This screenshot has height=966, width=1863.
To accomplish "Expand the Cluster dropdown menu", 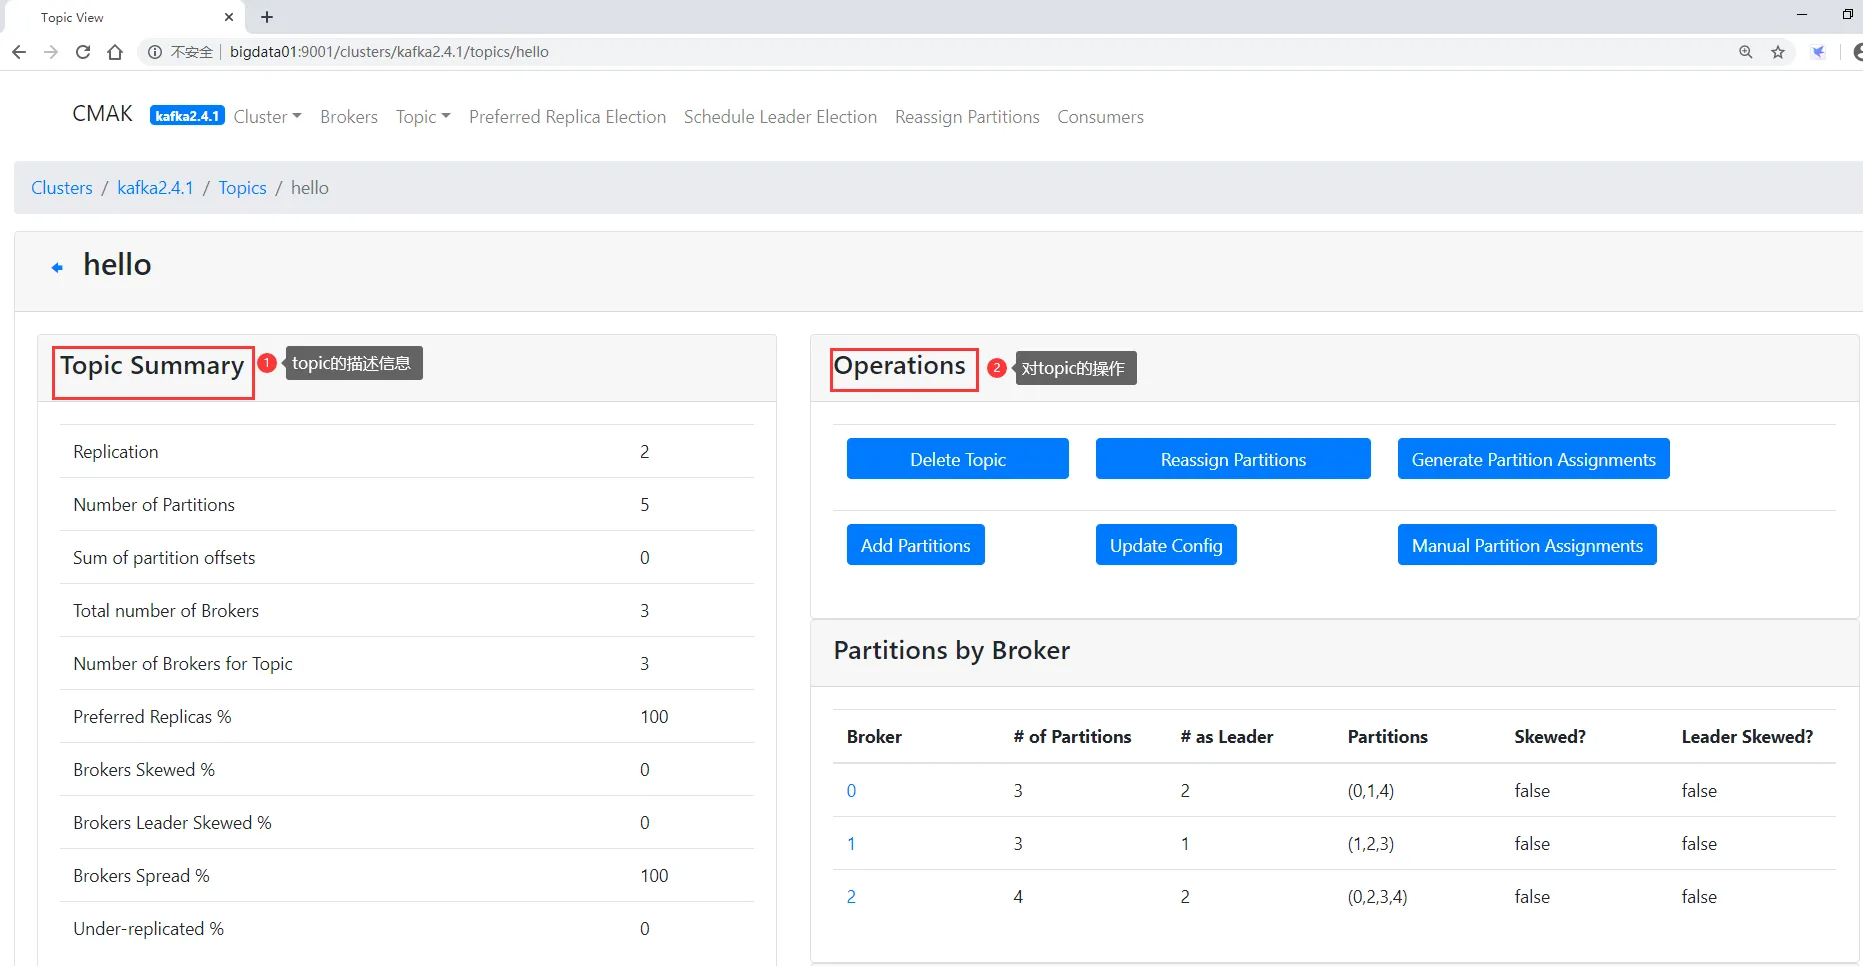I will (x=267, y=117).
